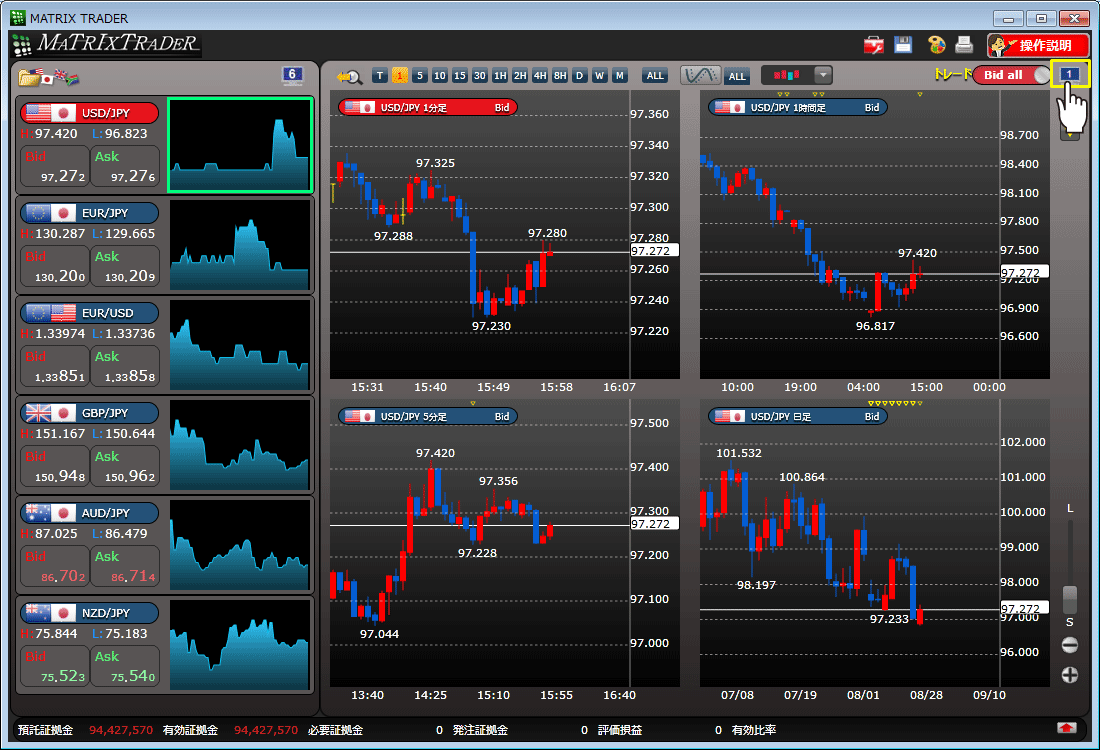The height and width of the screenshot is (750, 1100).
Task: Open the 操作説明 help button
Action: 1038,46
